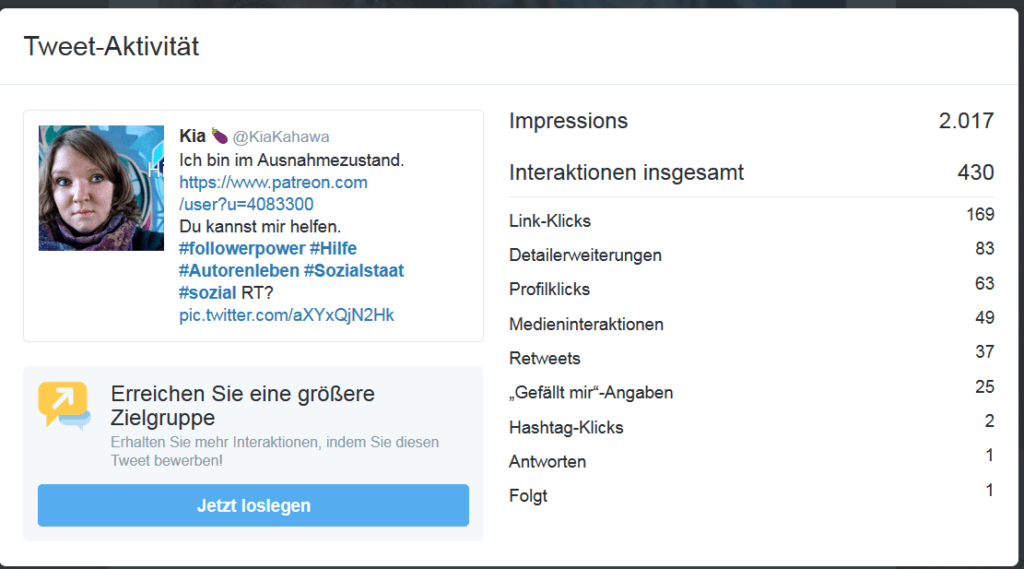Click the Kia display name
The image size is (1024, 569).
click(192, 136)
